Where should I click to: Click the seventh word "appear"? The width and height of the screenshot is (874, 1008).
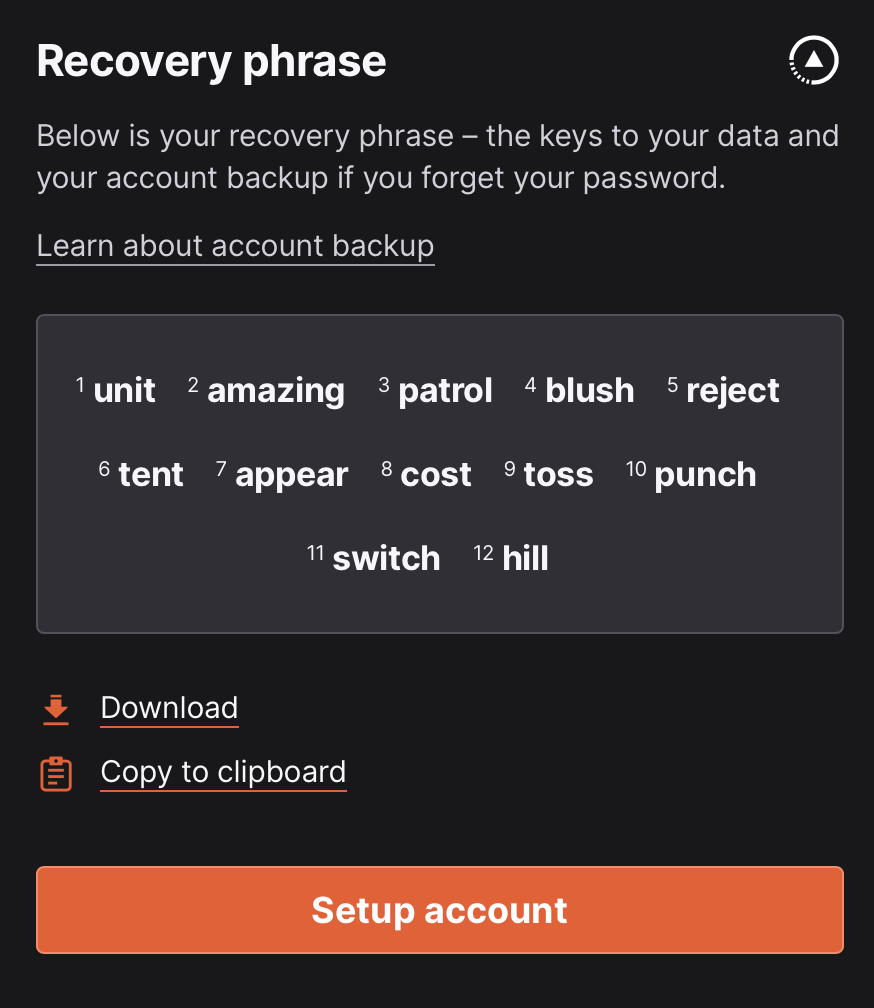[x=291, y=474]
